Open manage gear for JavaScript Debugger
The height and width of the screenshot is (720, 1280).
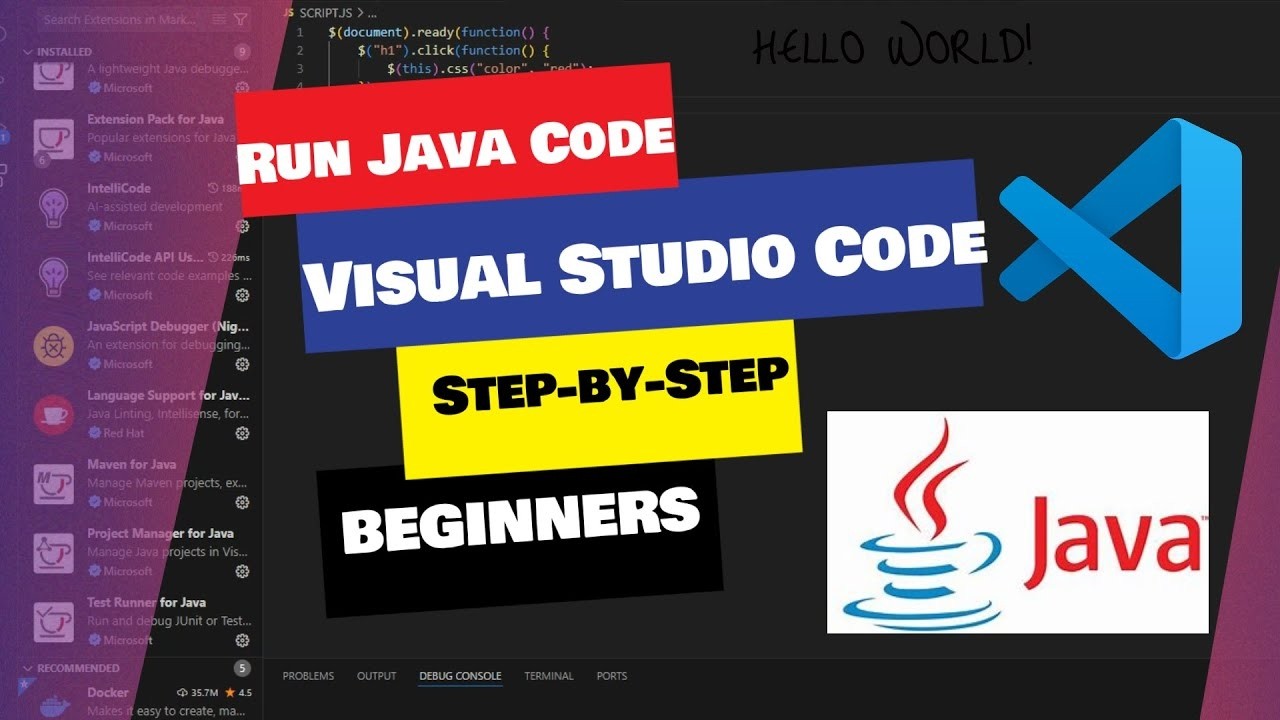pyautogui.click(x=242, y=364)
